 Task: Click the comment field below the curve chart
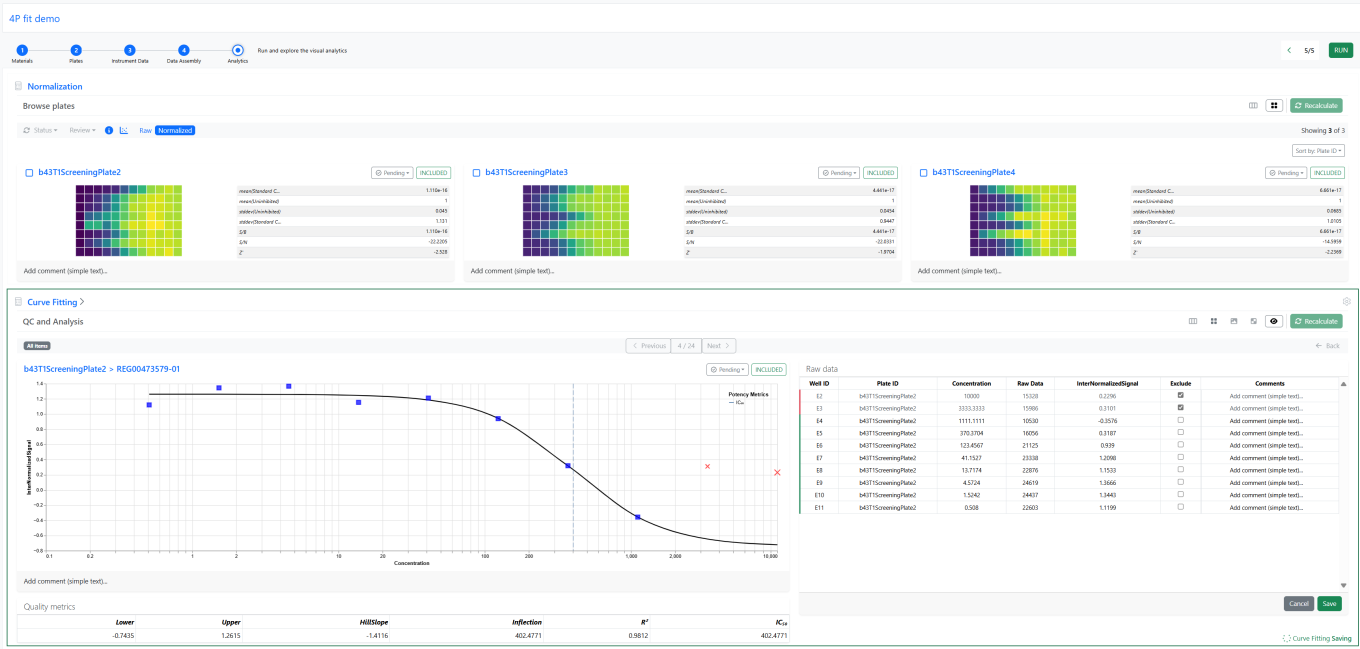400,581
